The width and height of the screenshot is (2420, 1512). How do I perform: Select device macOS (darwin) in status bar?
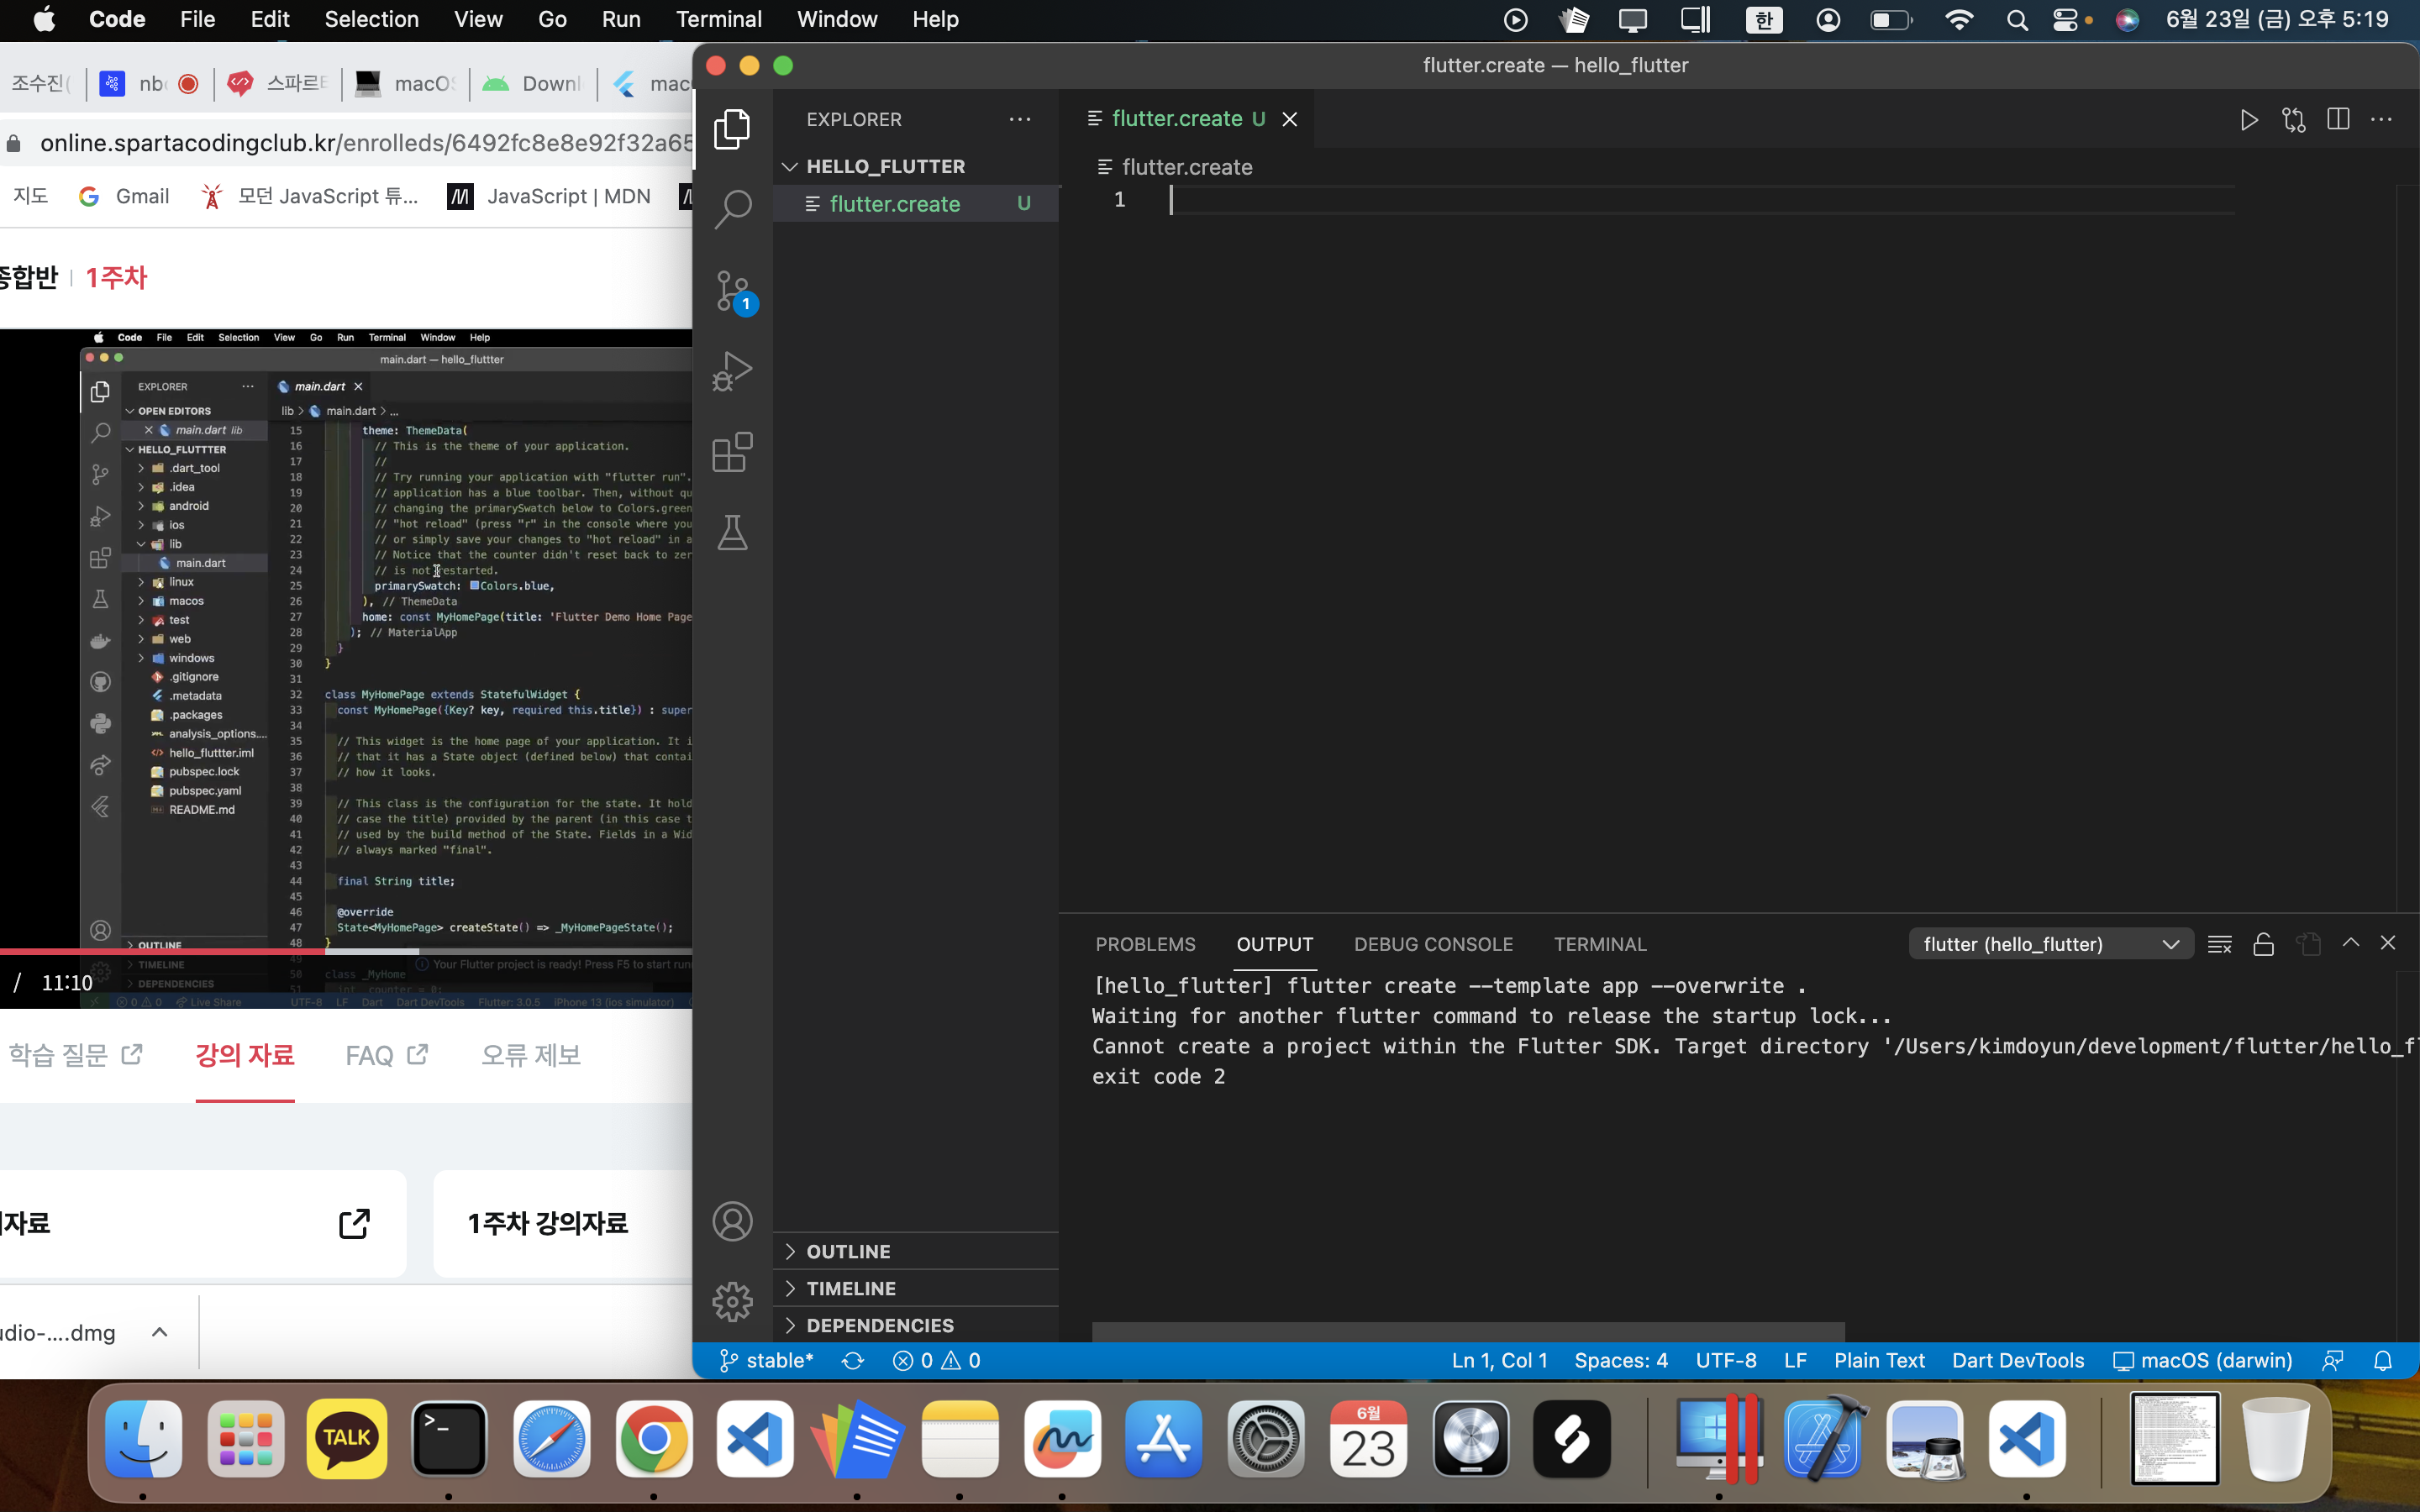2202,1361
